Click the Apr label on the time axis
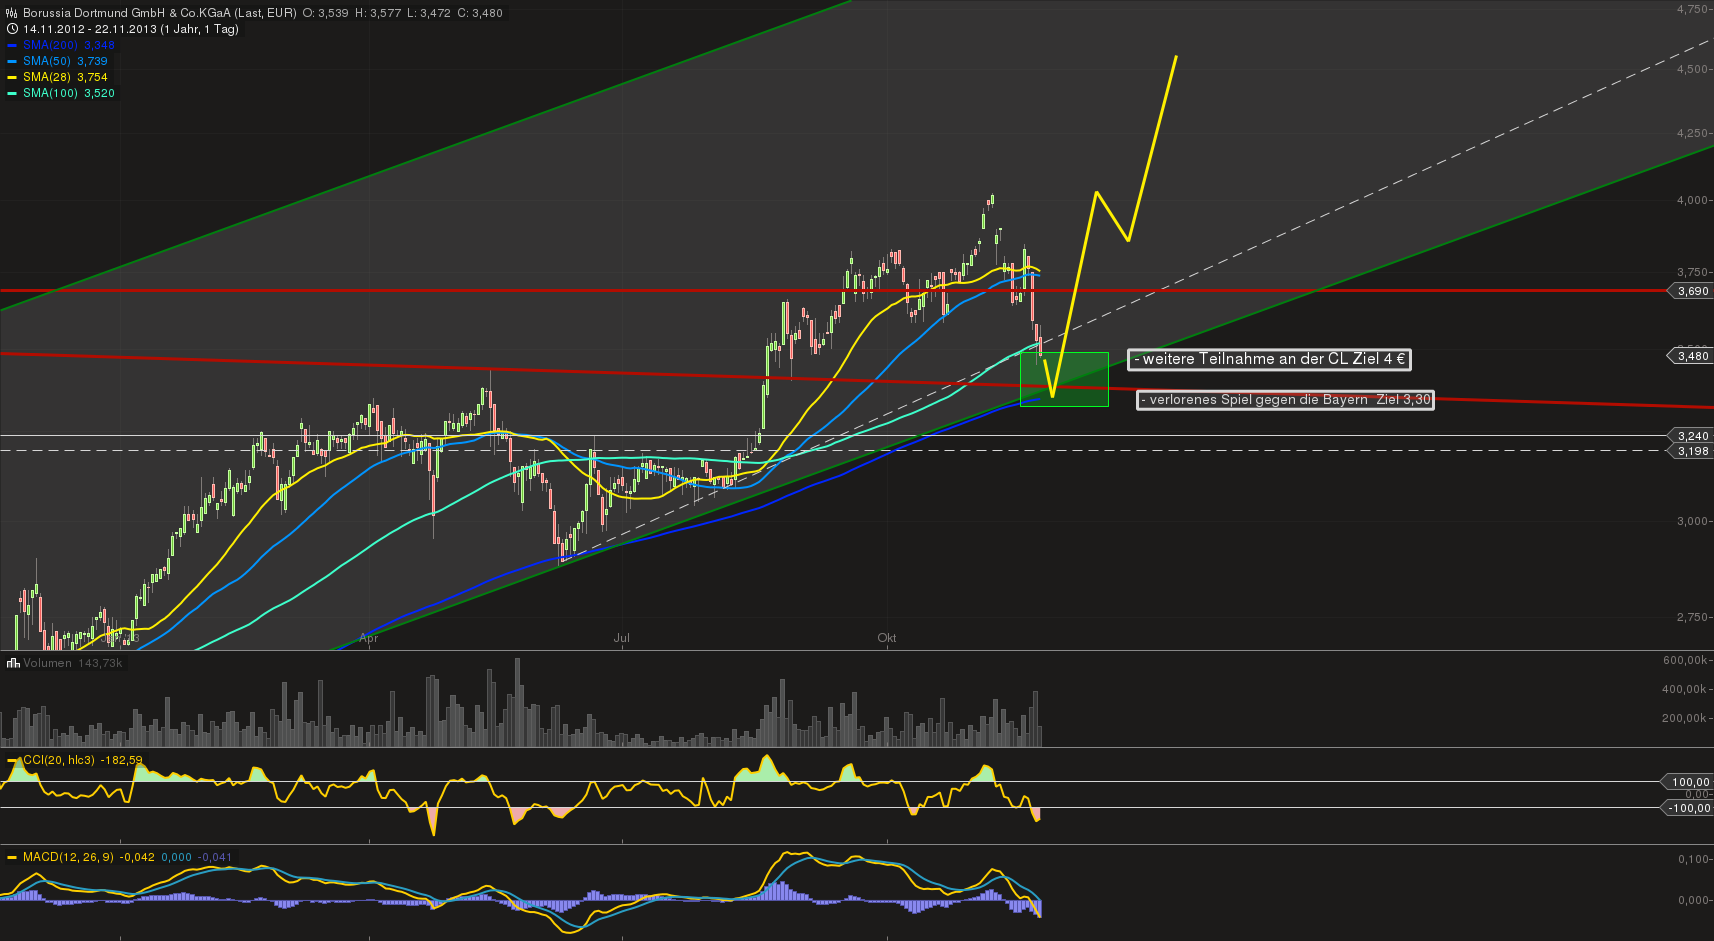 pyautogui.click(x=368, y=638)
